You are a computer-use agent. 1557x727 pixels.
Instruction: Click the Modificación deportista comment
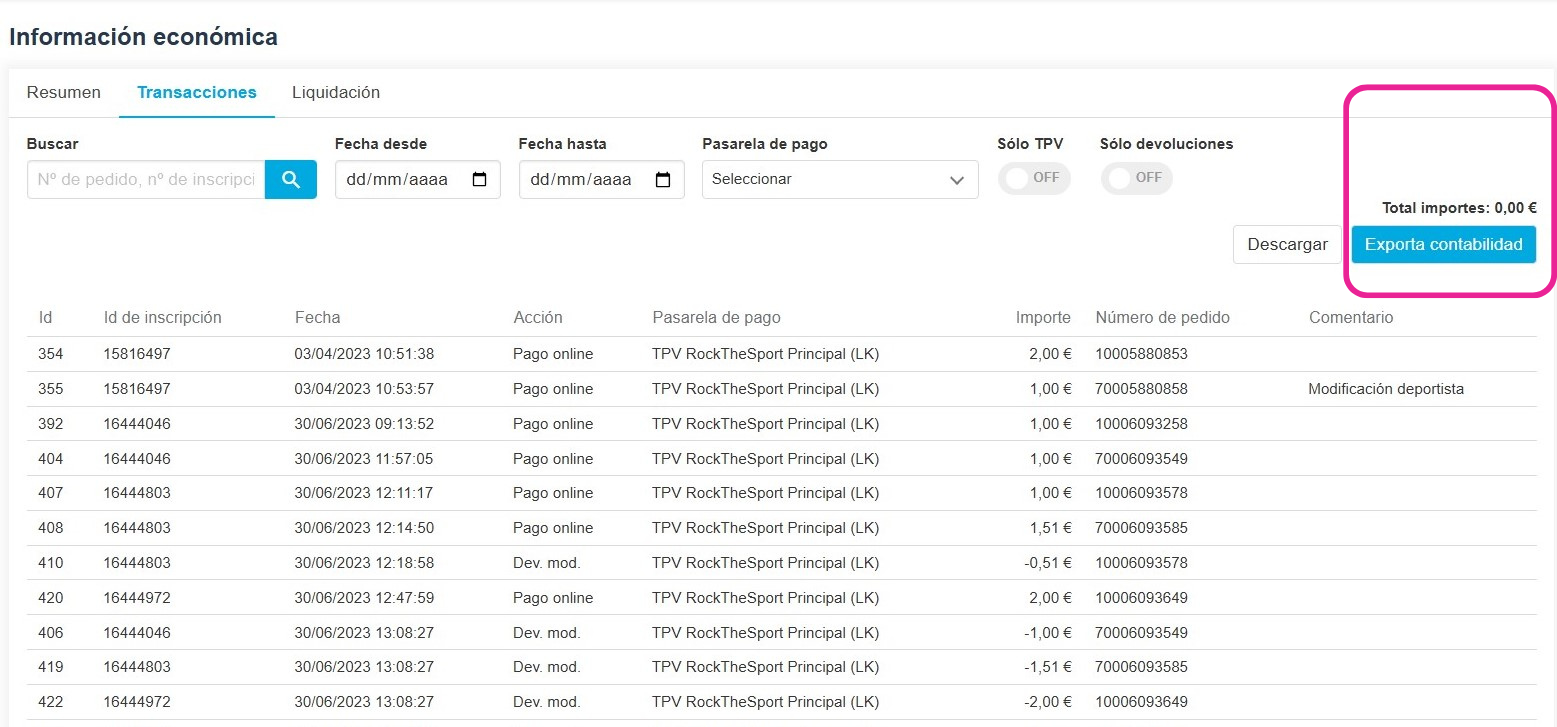(1386, 389)
